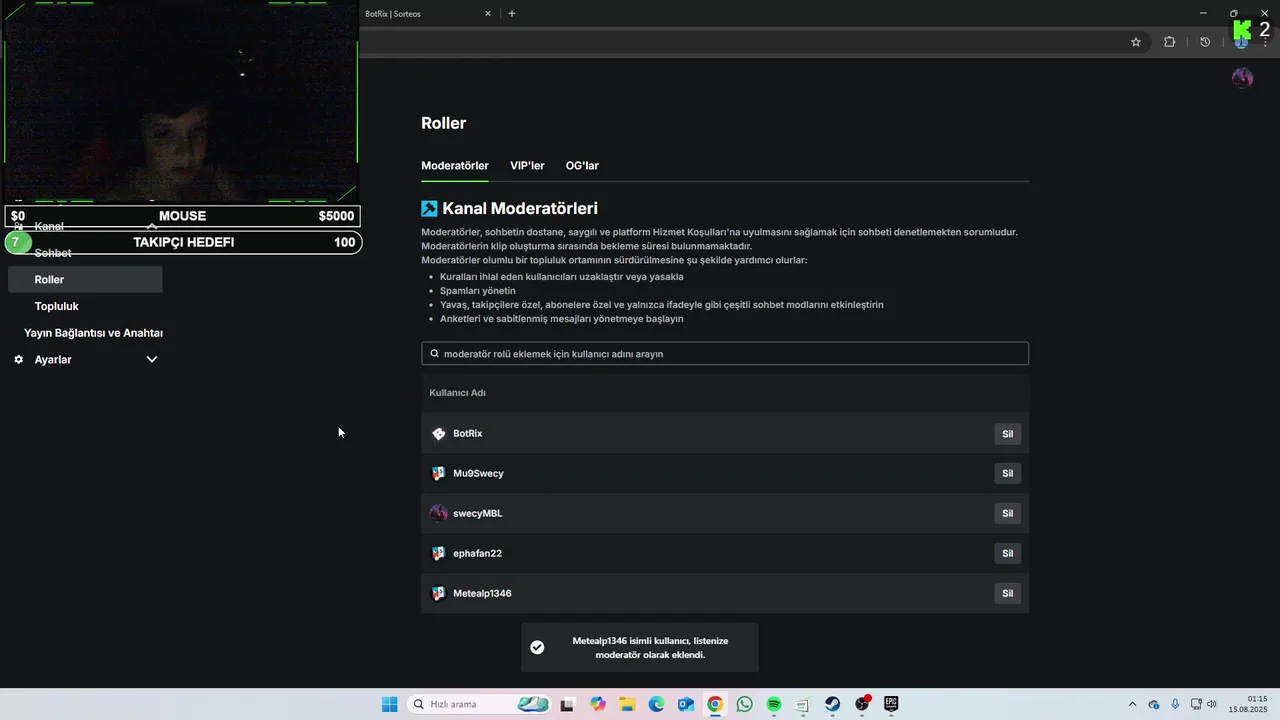Open a new browser tab
The height and width of the screenshot is (720, 1280).
click(x=512, y=14)
